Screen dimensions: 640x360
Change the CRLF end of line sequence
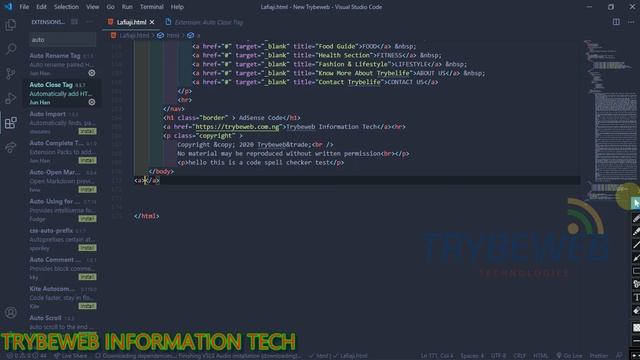coord(520,356)
